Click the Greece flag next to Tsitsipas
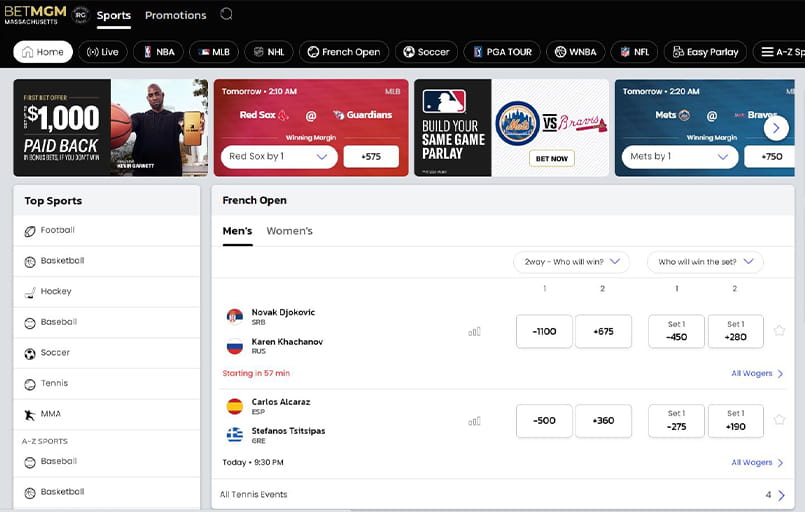This screenshot has height=512, width=805. [x=235, y=435]
